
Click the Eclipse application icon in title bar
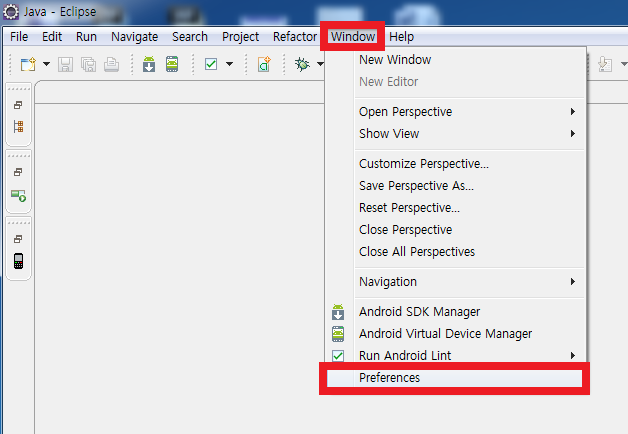tap(11, 12)
